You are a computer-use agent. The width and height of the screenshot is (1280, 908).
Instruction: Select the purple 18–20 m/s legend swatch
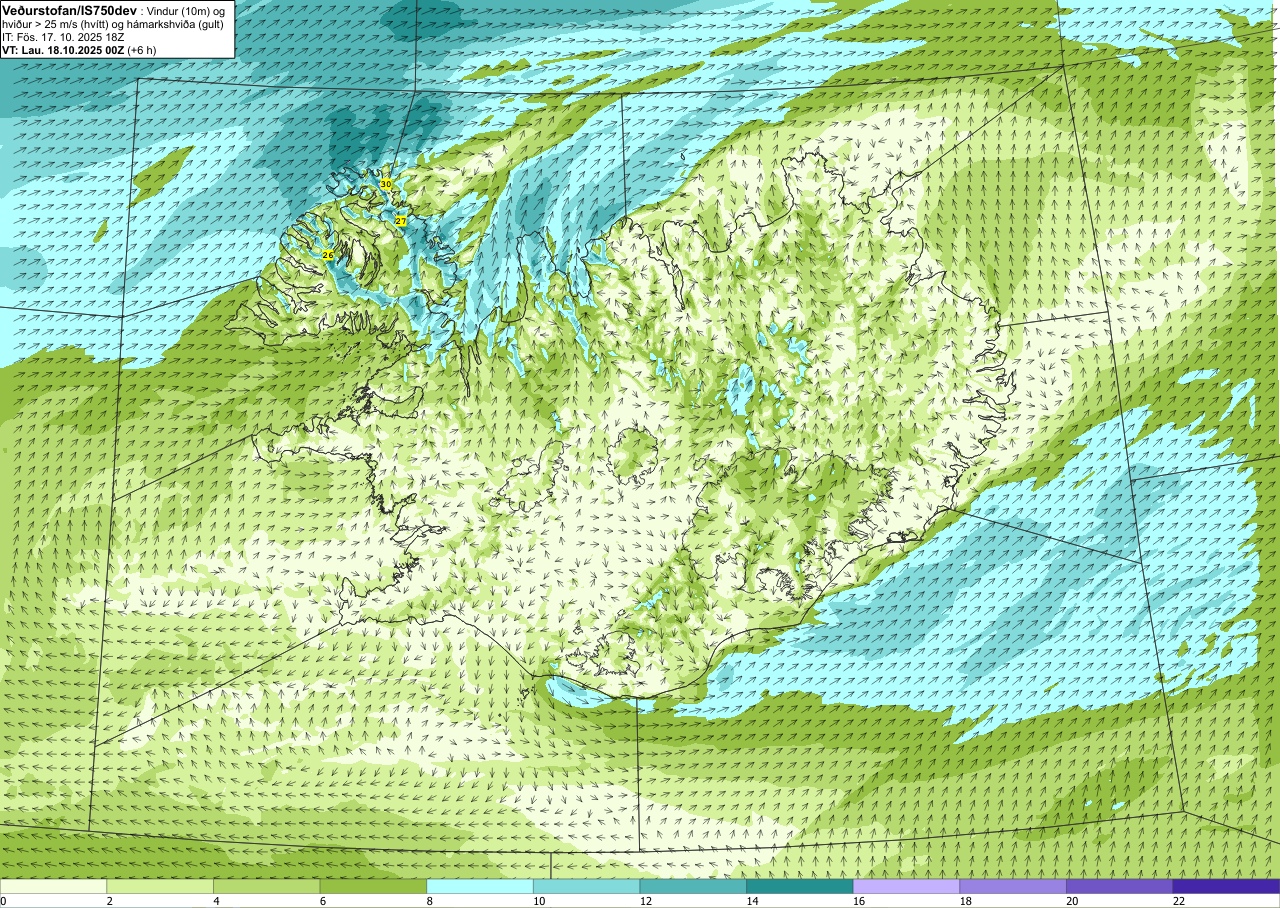coord(1013,886)
